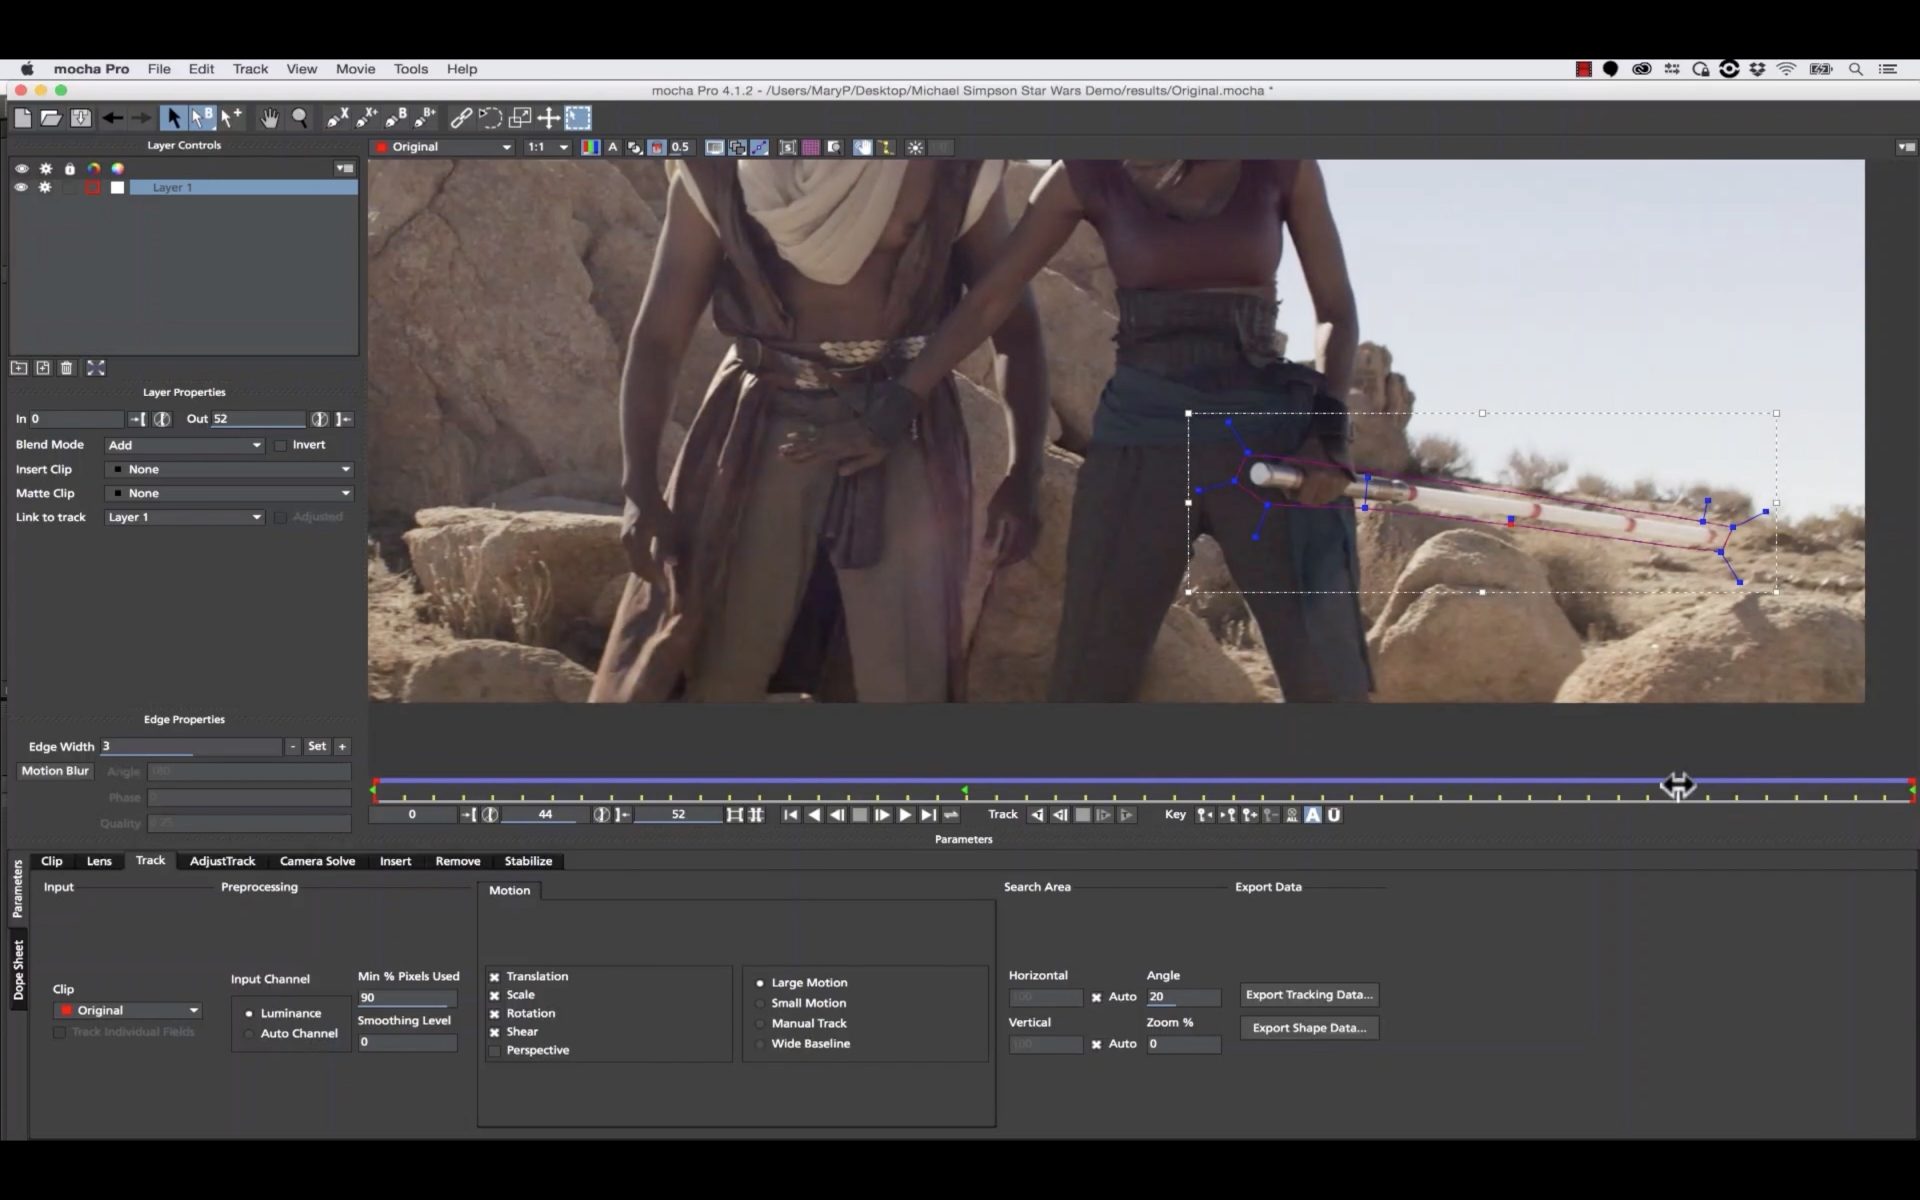The width and height of the screenshot is (1920, 1200).
Task: Click the undo left-arrow icon
Action: point(112,118)
